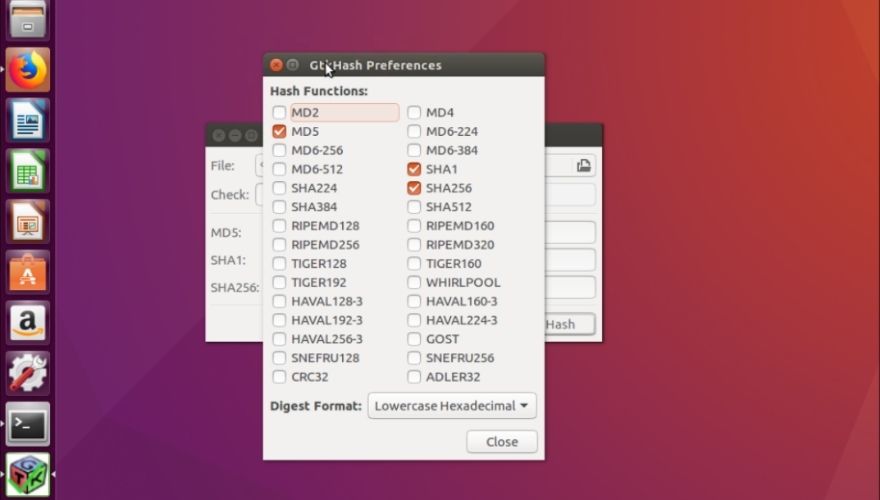Enable the RIPEMD320 checkbox
Screen dimensions: 880x500
click(x=414, y=245)
